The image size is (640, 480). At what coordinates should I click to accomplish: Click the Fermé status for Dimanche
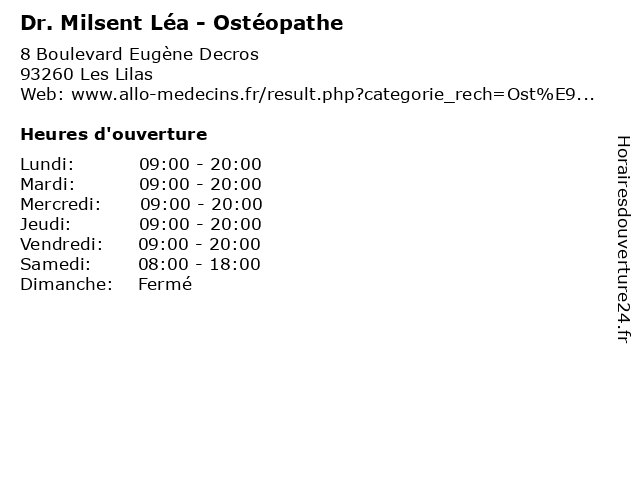pyautogui.click(x=165, y=284)
